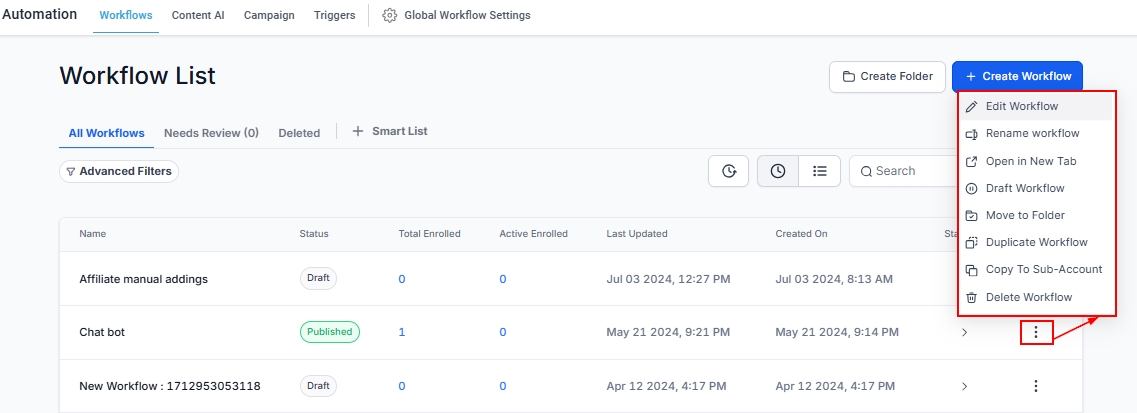Click the Total Enrolled count for Chat bot
Viewport: 1137px width, 413px height.
[402, 332]
